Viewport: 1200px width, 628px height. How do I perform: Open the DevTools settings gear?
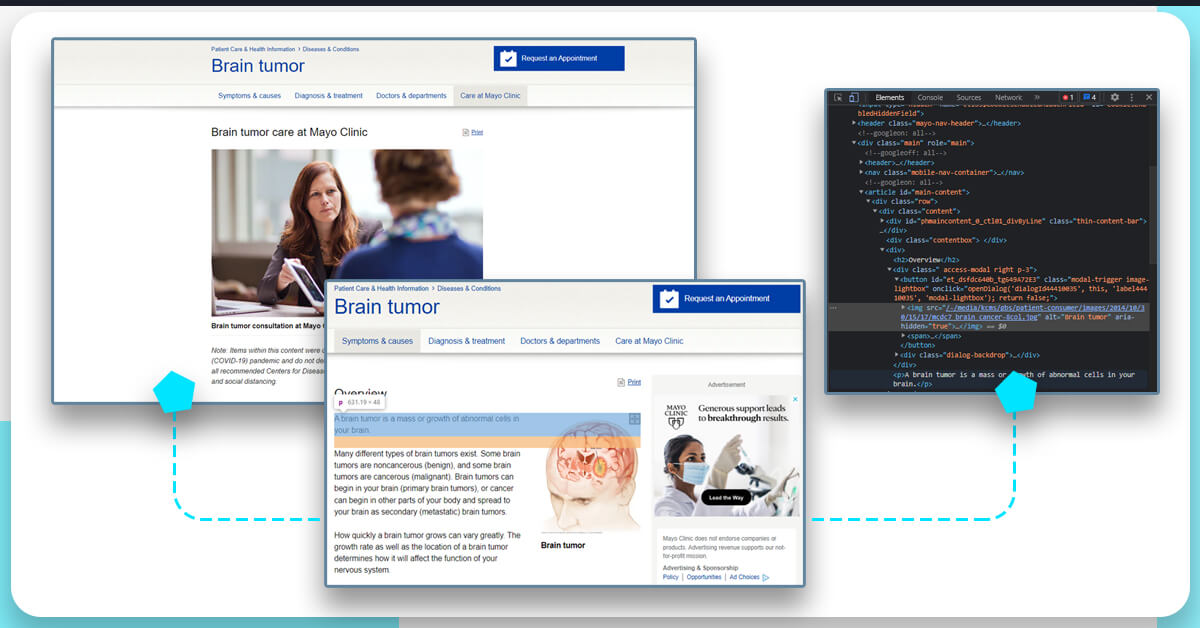click(x=1115, y=97)
